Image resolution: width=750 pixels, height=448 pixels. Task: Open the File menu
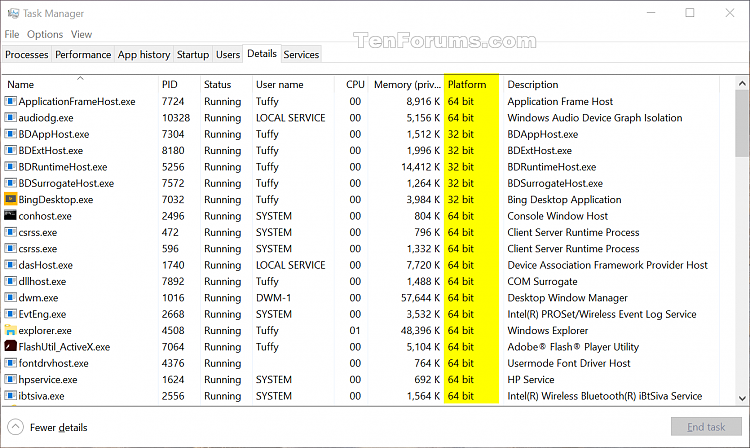[x=12, y=34]
